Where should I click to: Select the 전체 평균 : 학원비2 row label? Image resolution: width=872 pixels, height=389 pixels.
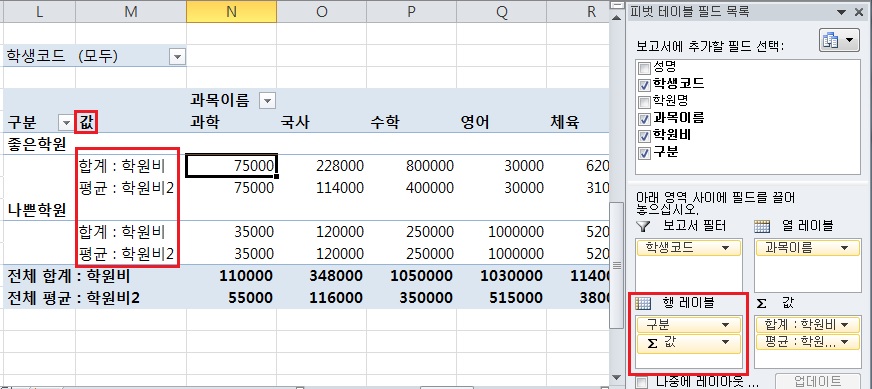click(73, 298)
